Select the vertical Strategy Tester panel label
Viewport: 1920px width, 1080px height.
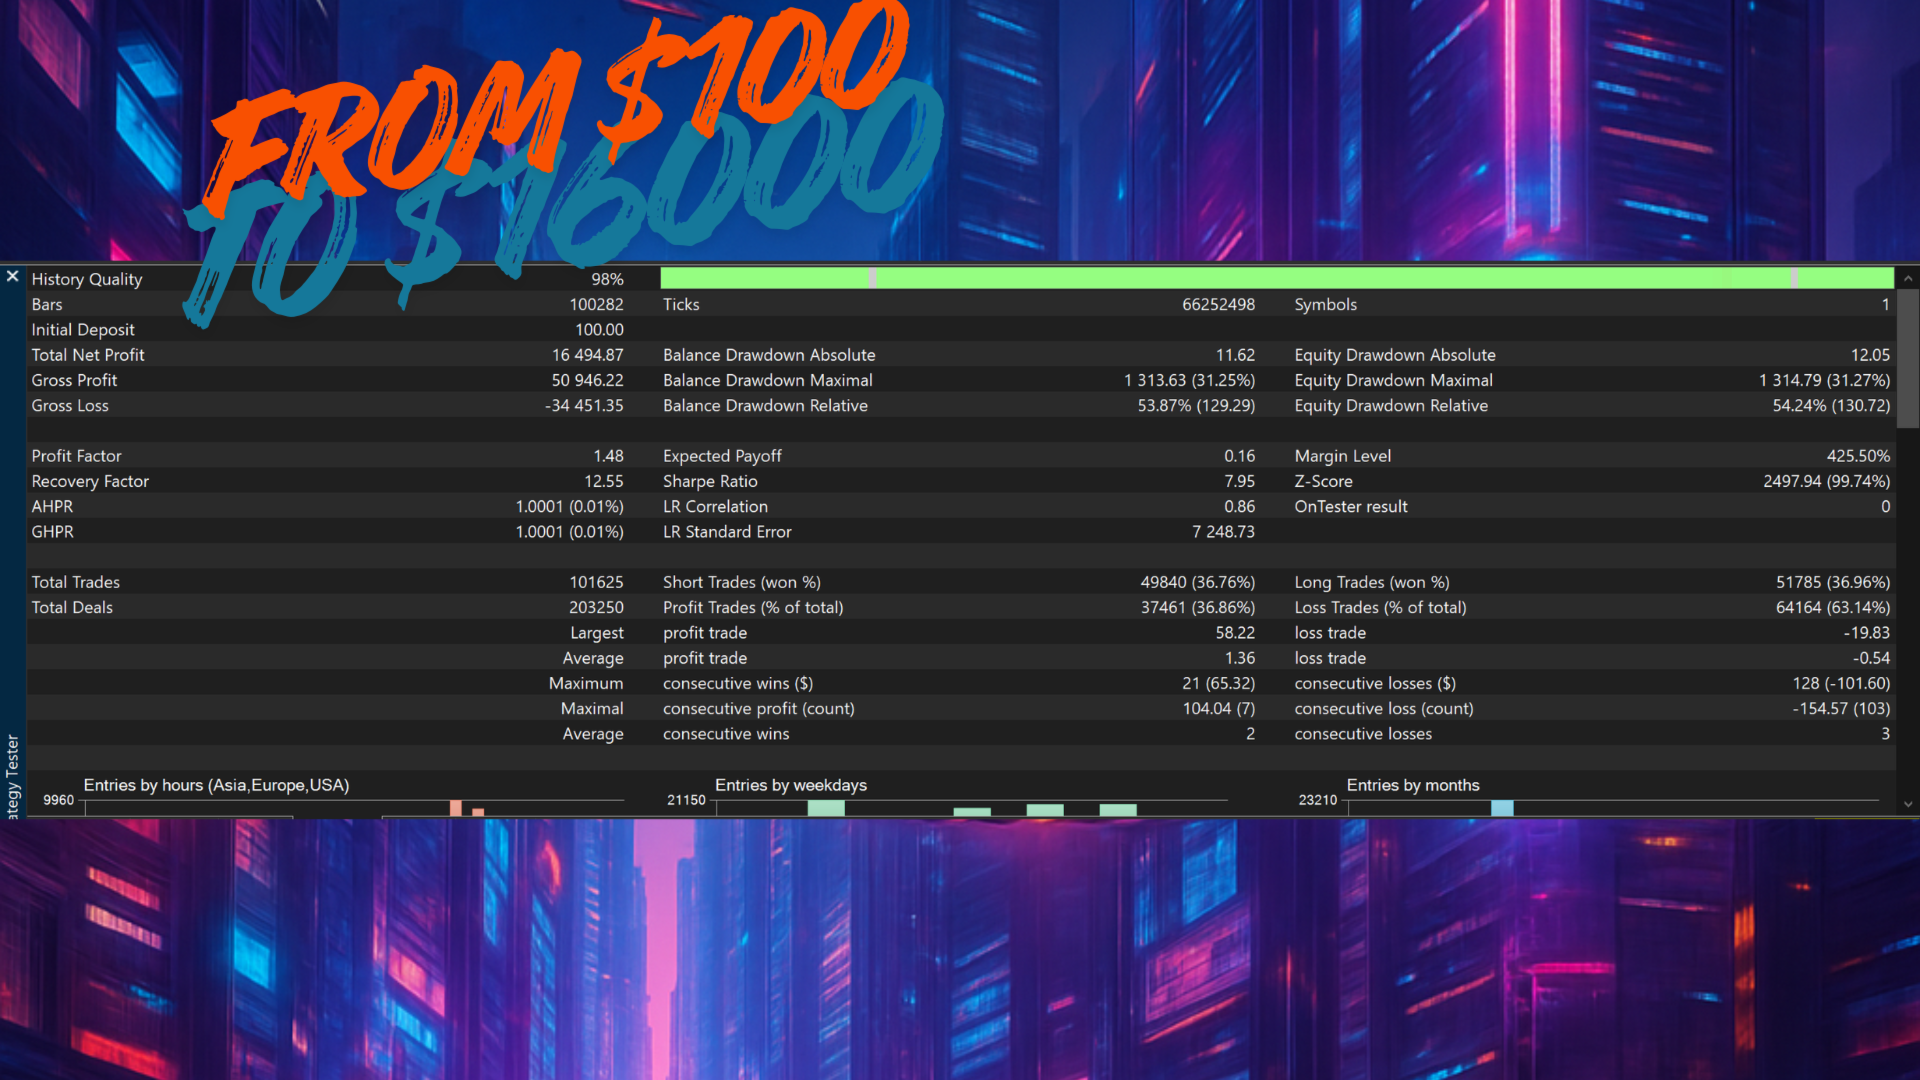(x=12, y=776)
